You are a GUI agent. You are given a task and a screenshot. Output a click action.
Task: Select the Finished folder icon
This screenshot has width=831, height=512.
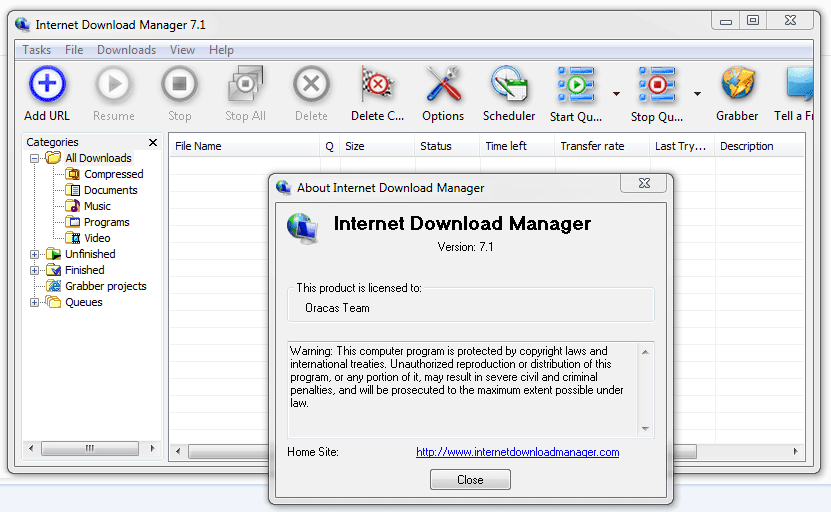(53, 270)
